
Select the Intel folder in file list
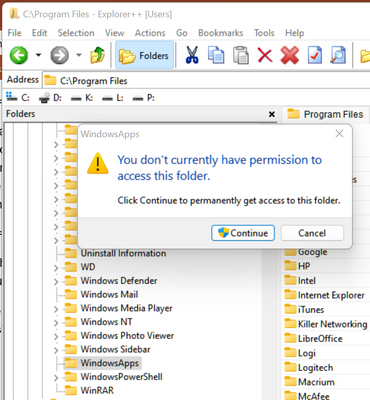click(300, 281)
